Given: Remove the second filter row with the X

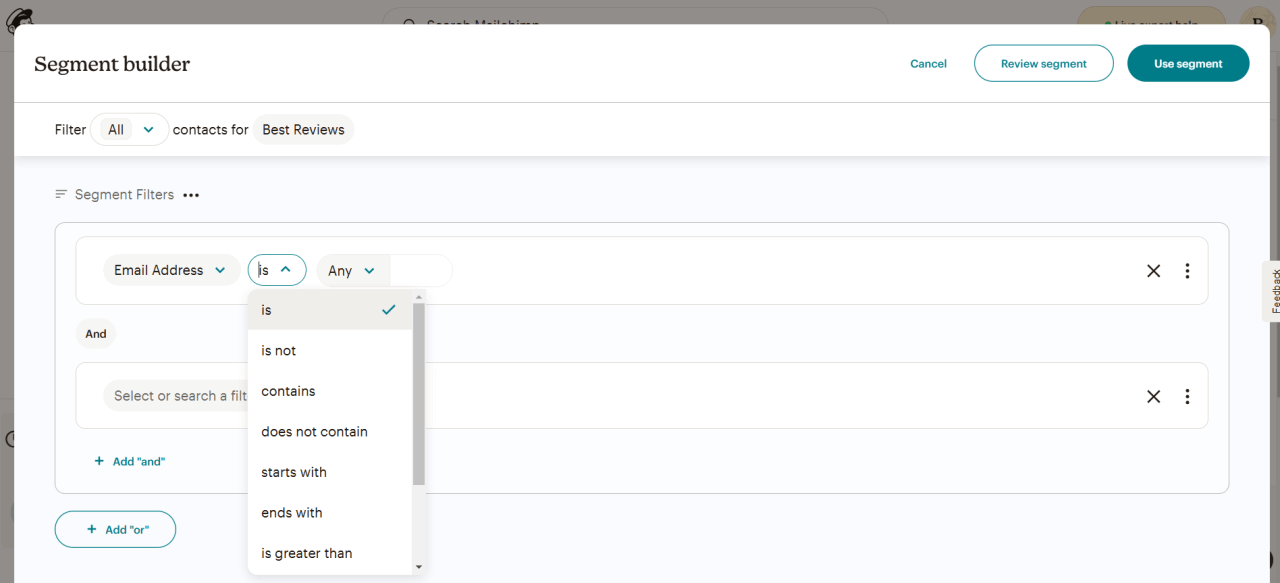Looking at the screenshot, I should click(x=1153, y=396).
